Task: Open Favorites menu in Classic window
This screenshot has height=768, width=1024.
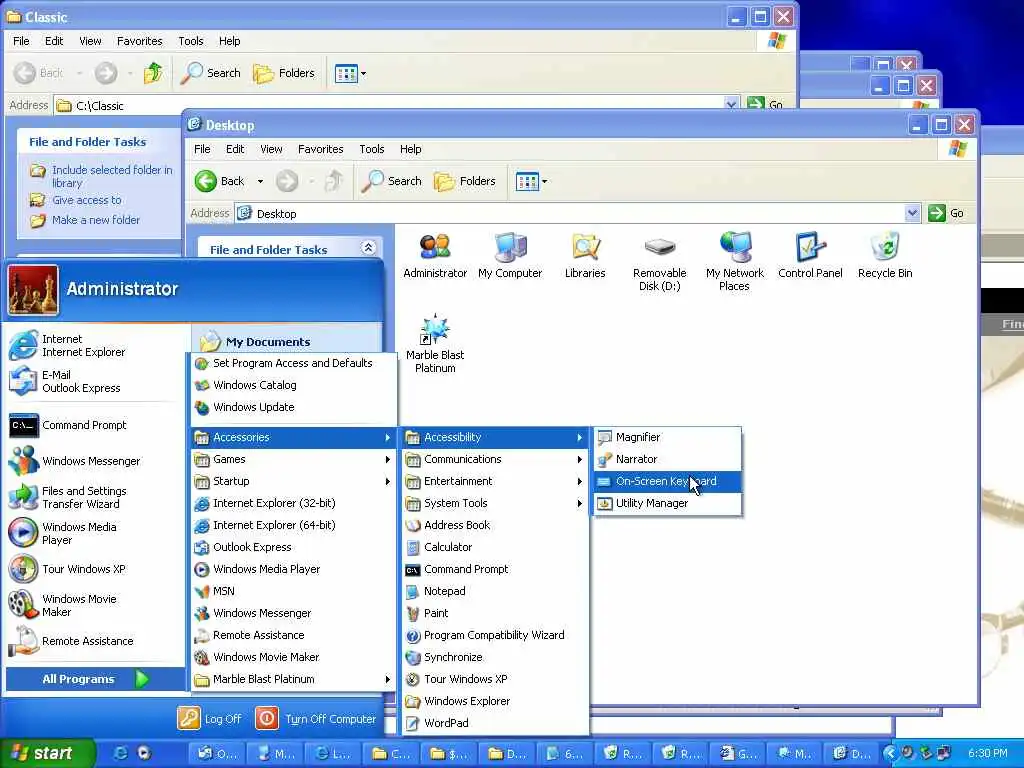Action: (x=140, y=41)
